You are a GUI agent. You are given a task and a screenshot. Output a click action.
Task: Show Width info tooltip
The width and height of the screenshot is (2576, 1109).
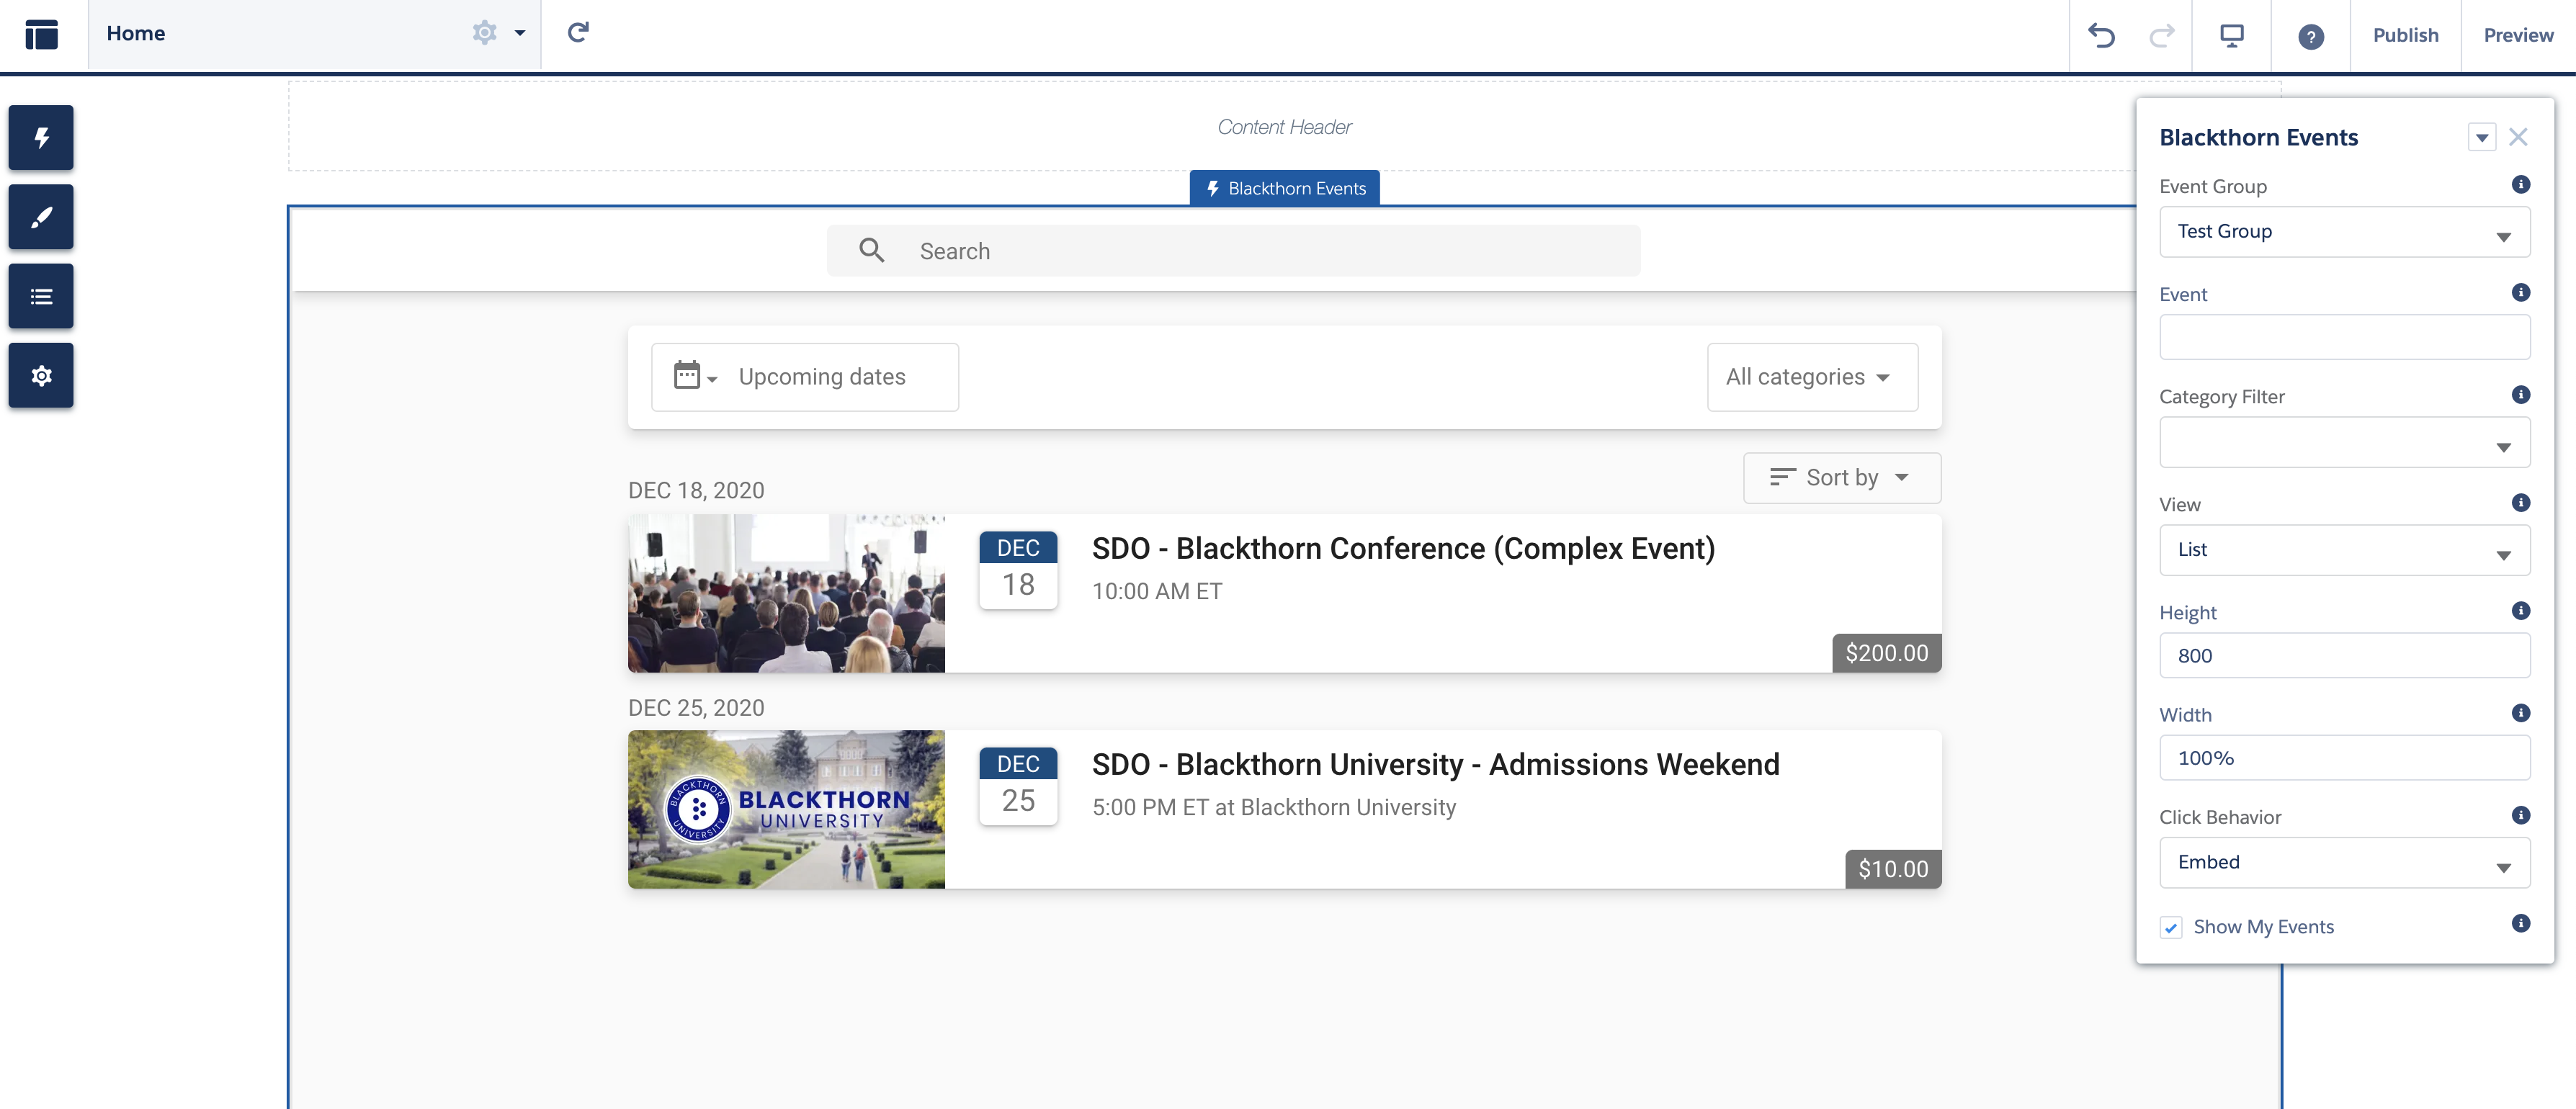click(x=2520, y=713)
